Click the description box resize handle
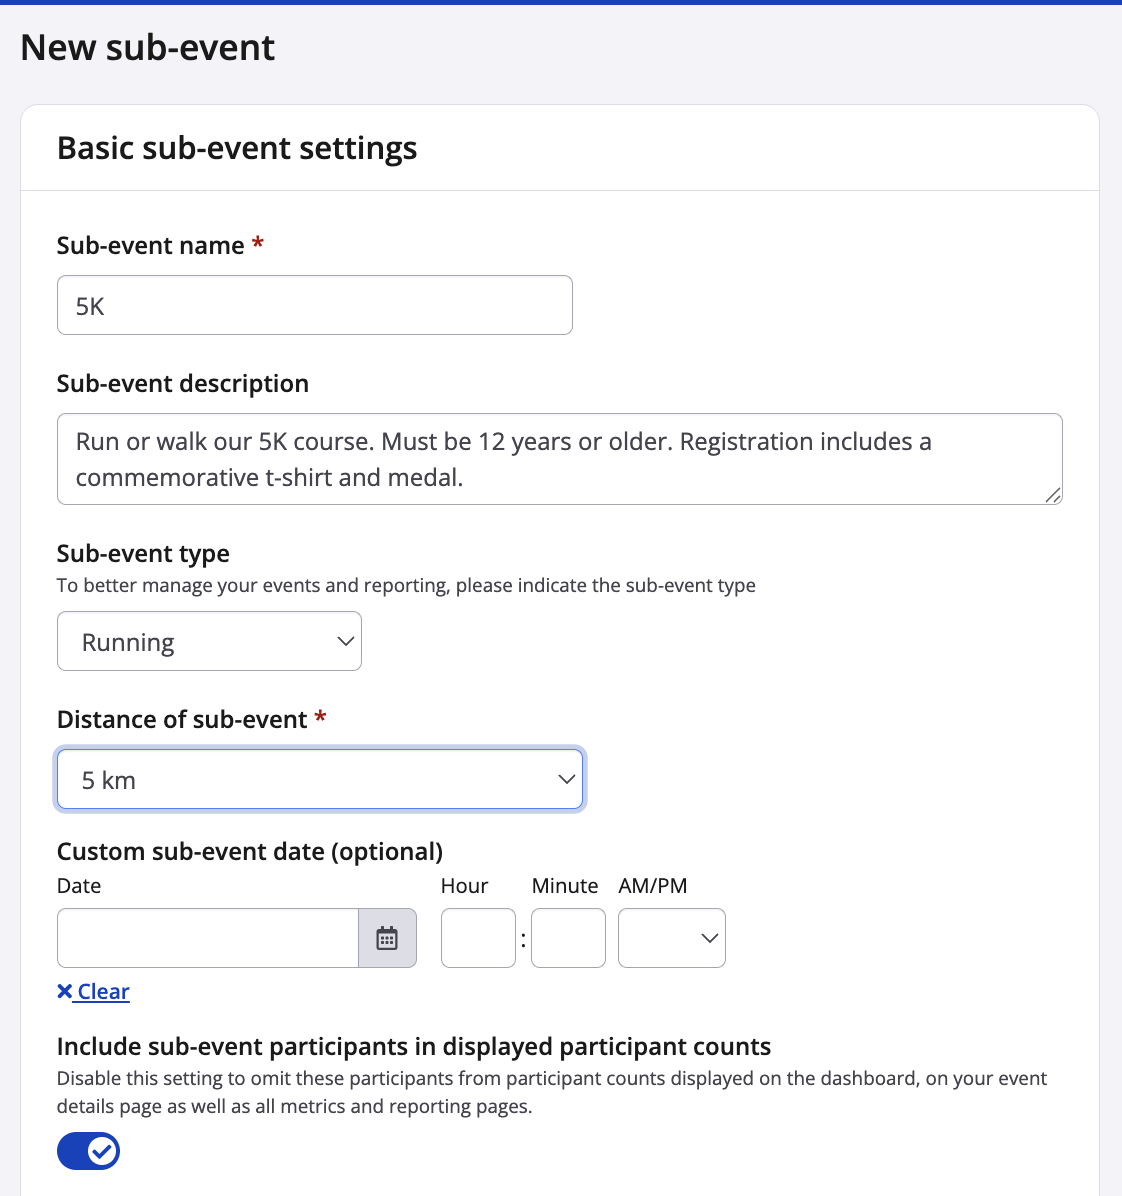1122x1196 pixels. (x=1053, y=495)
